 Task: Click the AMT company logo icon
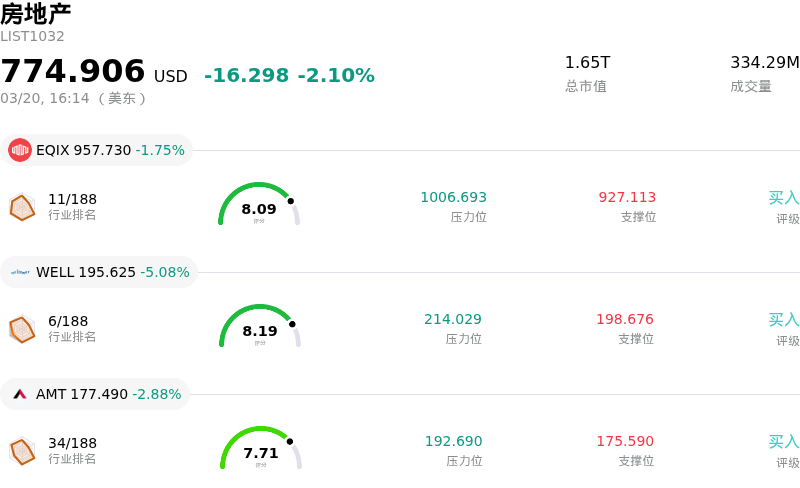[20, 394]
